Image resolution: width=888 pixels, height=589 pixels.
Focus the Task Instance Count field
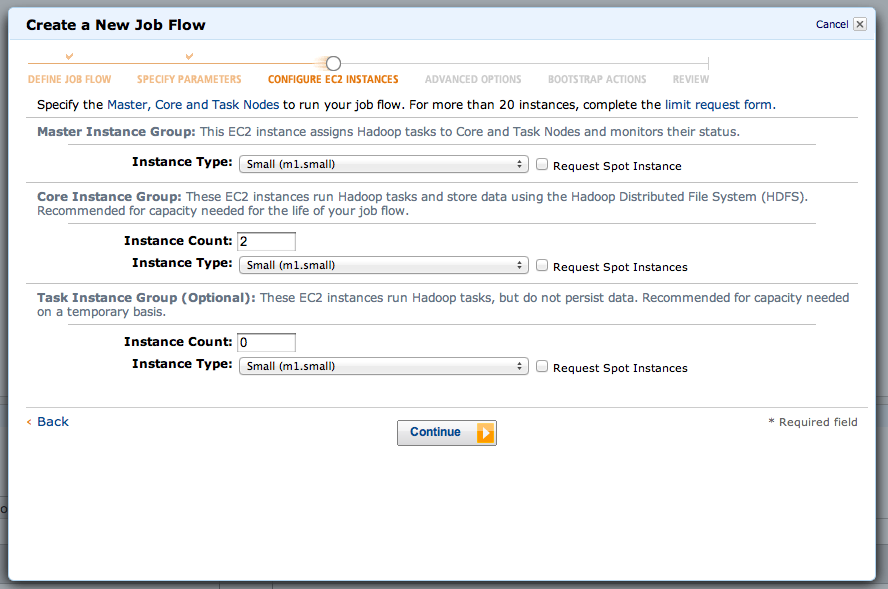(267, 342)
